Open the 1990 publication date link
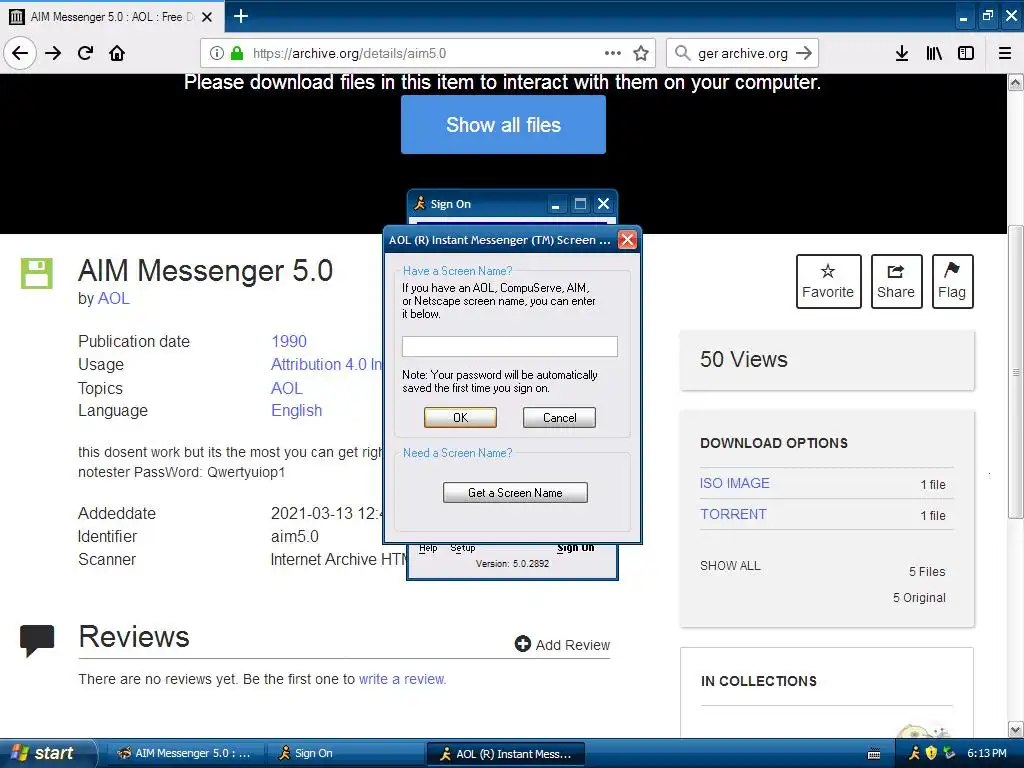Screen dimensions: 1024x768 (289, 341)
